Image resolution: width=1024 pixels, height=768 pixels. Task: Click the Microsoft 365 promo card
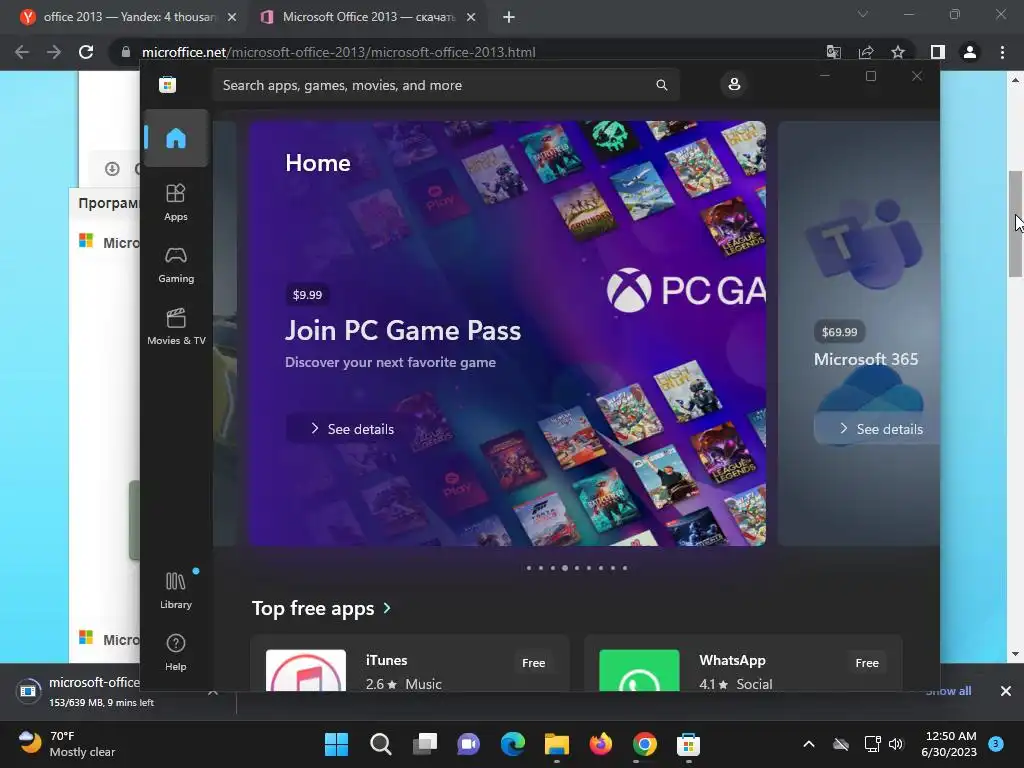(x=859, y=333)
